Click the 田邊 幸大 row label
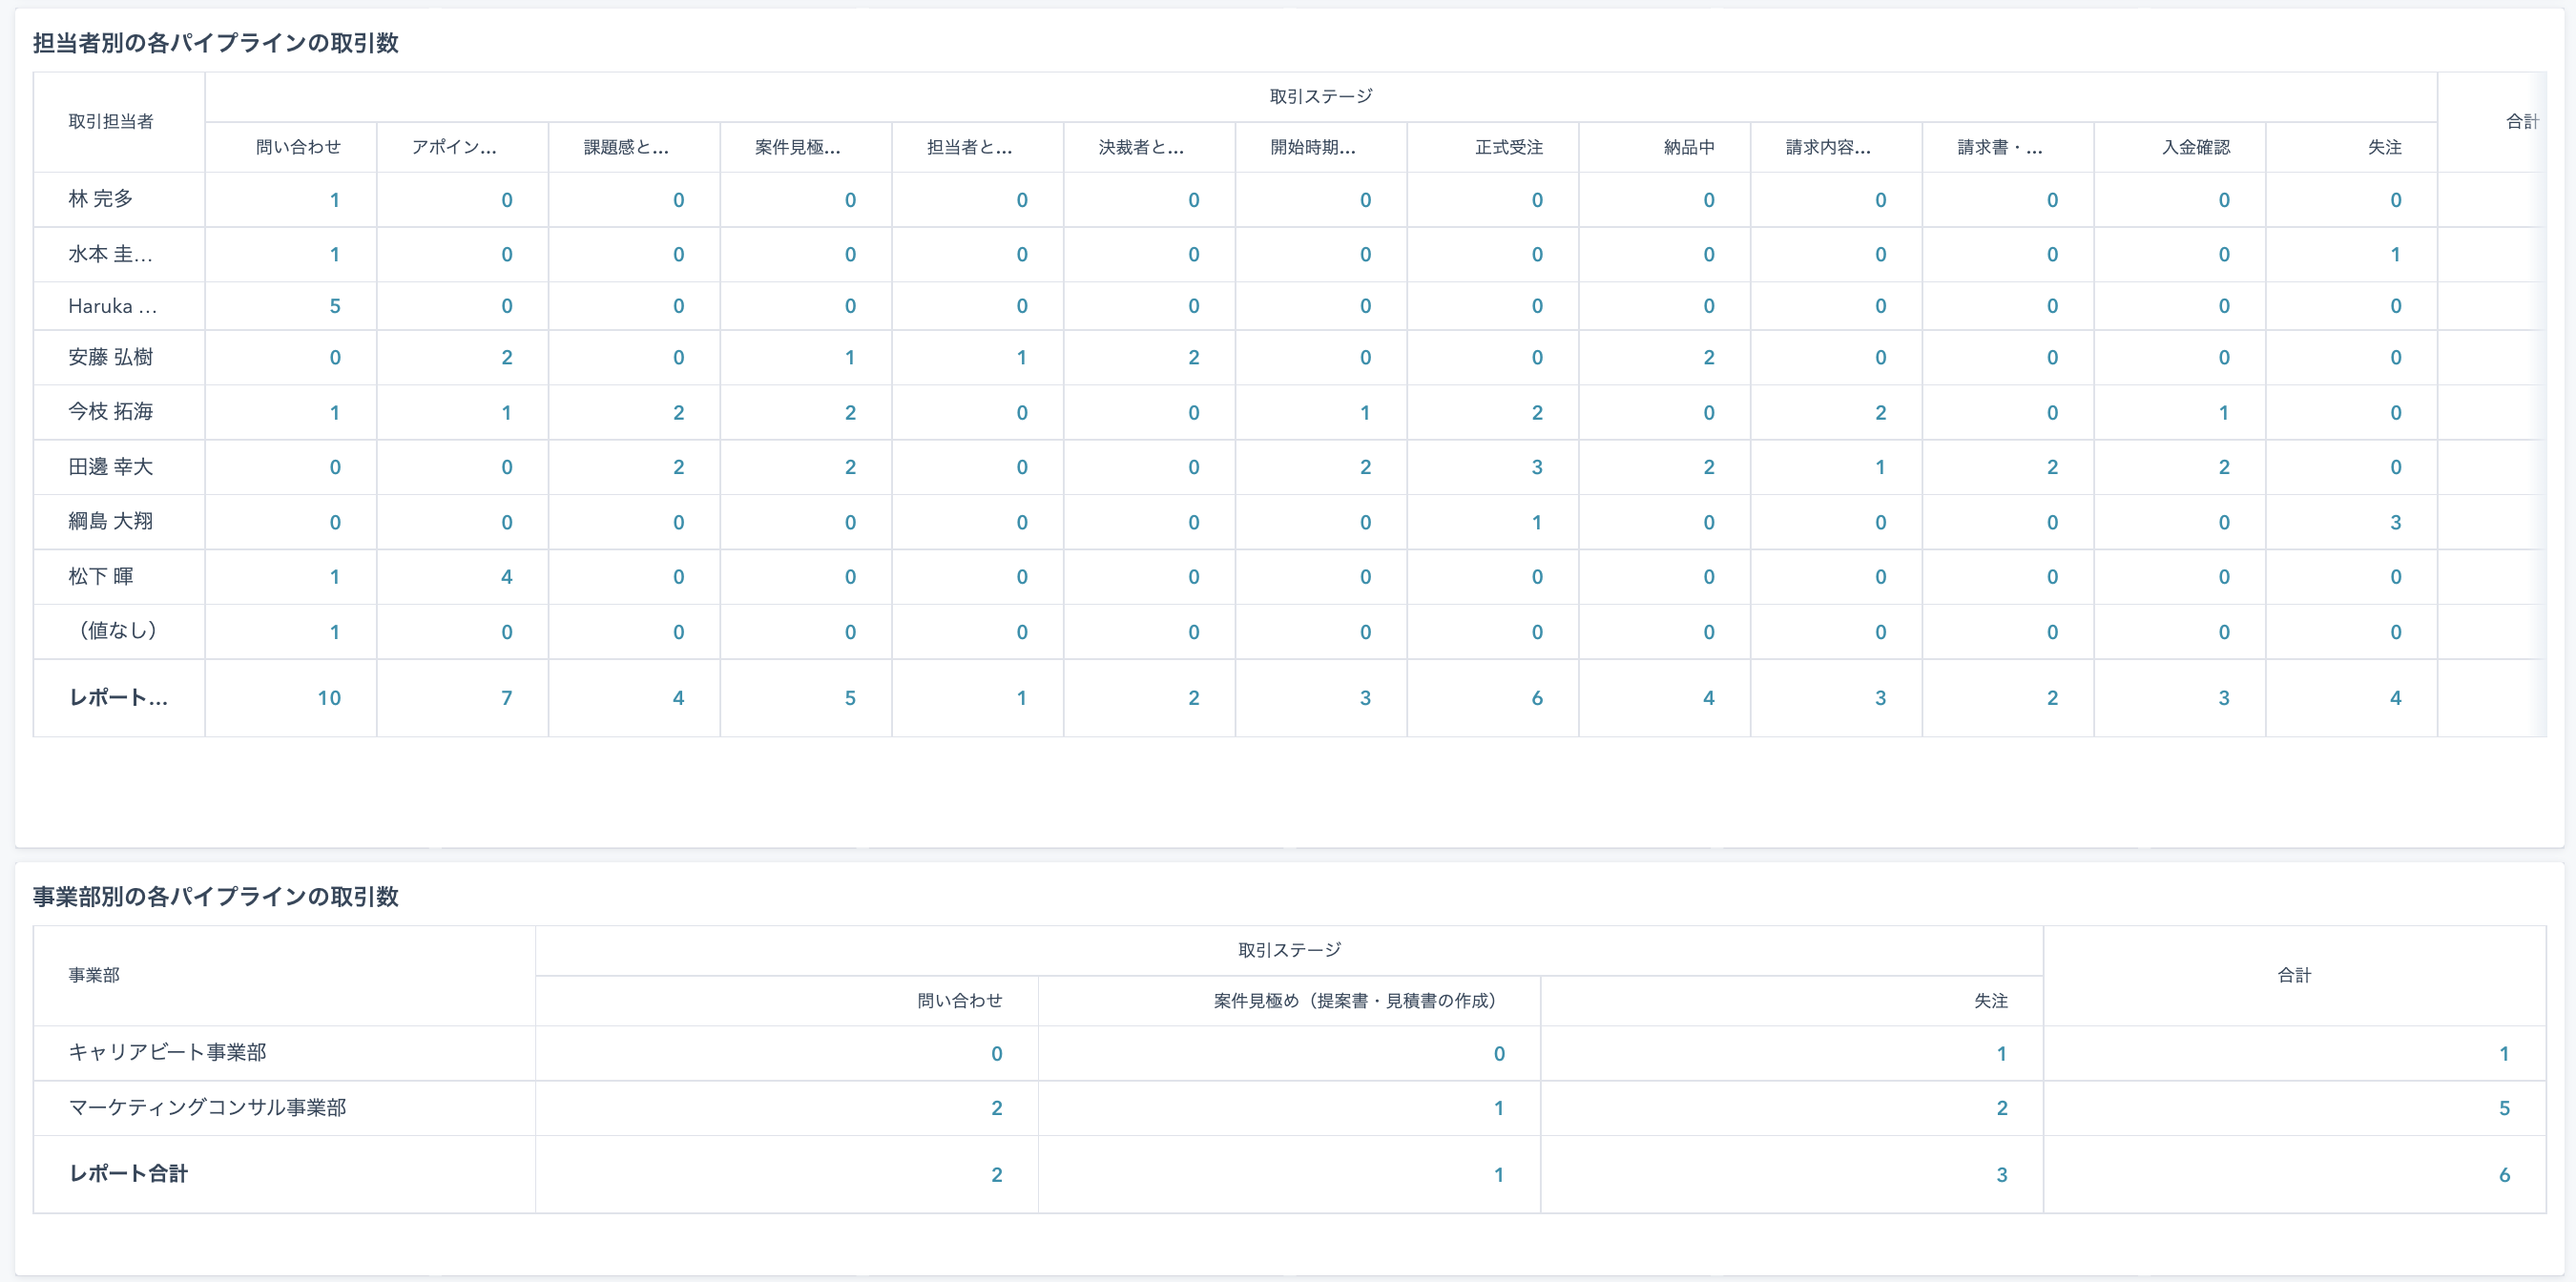The width and height of the screenshot is (2576, 1282). click(111, 466)
